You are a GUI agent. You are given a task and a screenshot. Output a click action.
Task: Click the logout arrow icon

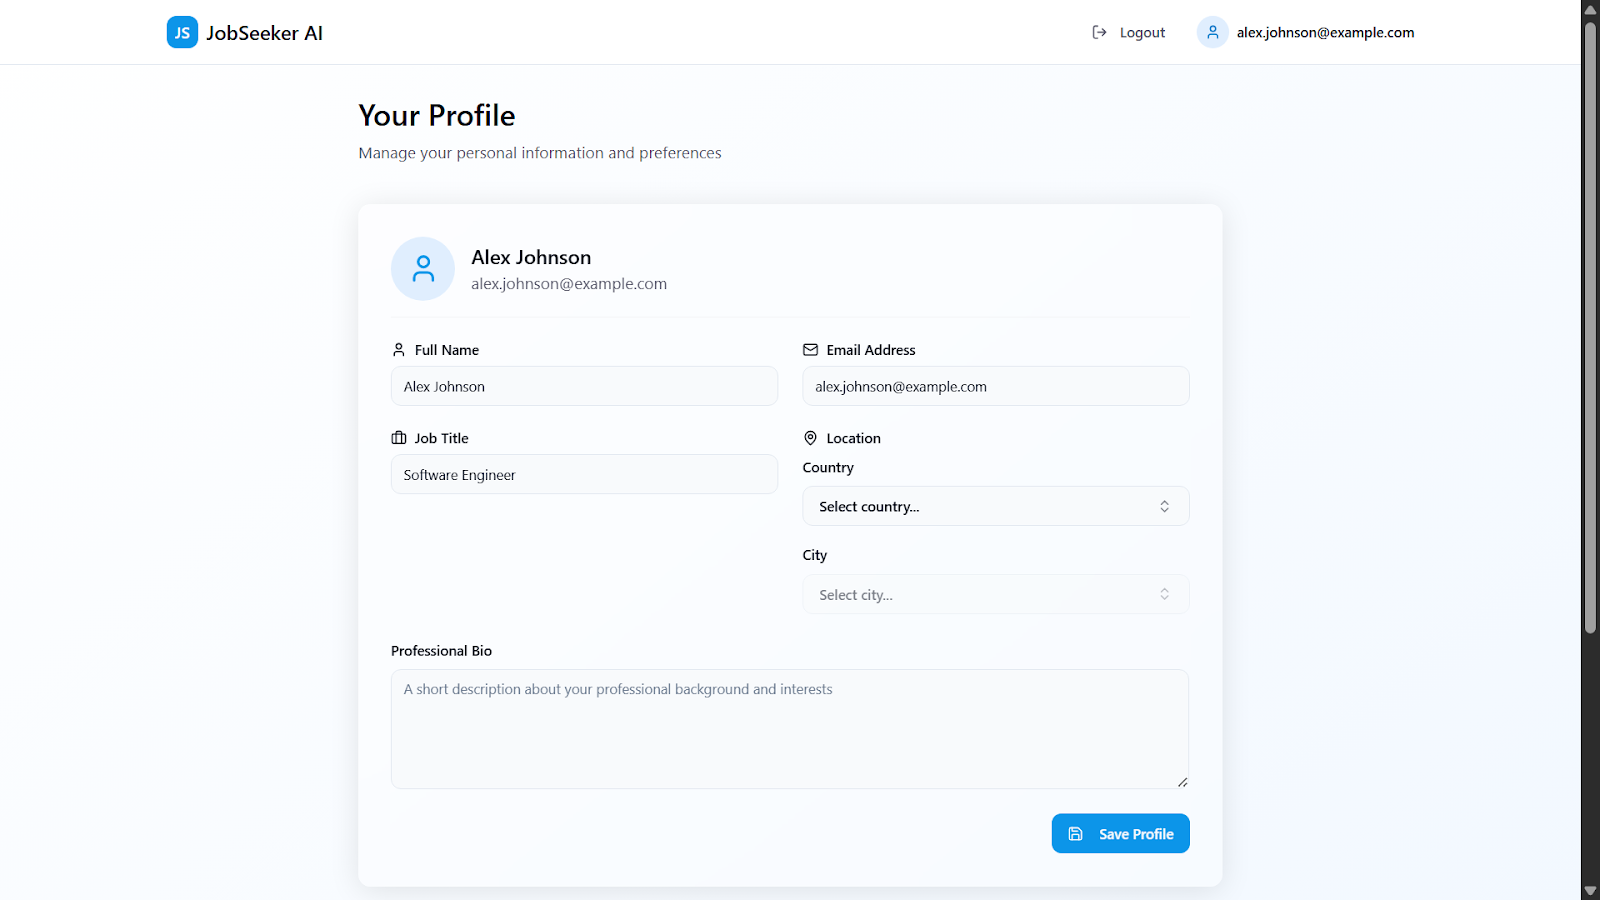point(1099,32)
